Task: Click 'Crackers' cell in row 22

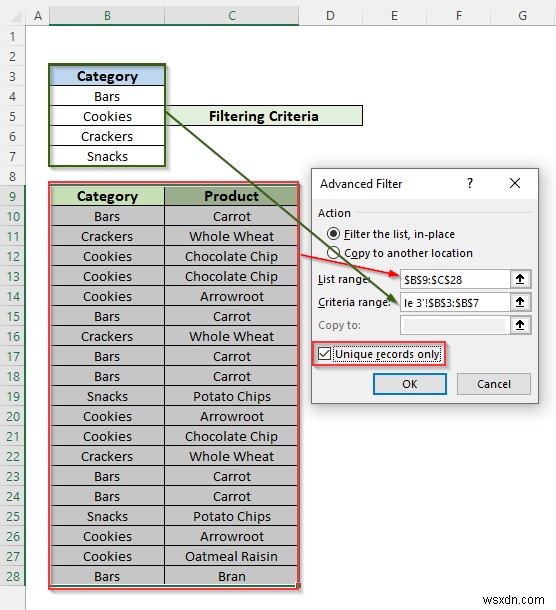Action: pos(107,456)
